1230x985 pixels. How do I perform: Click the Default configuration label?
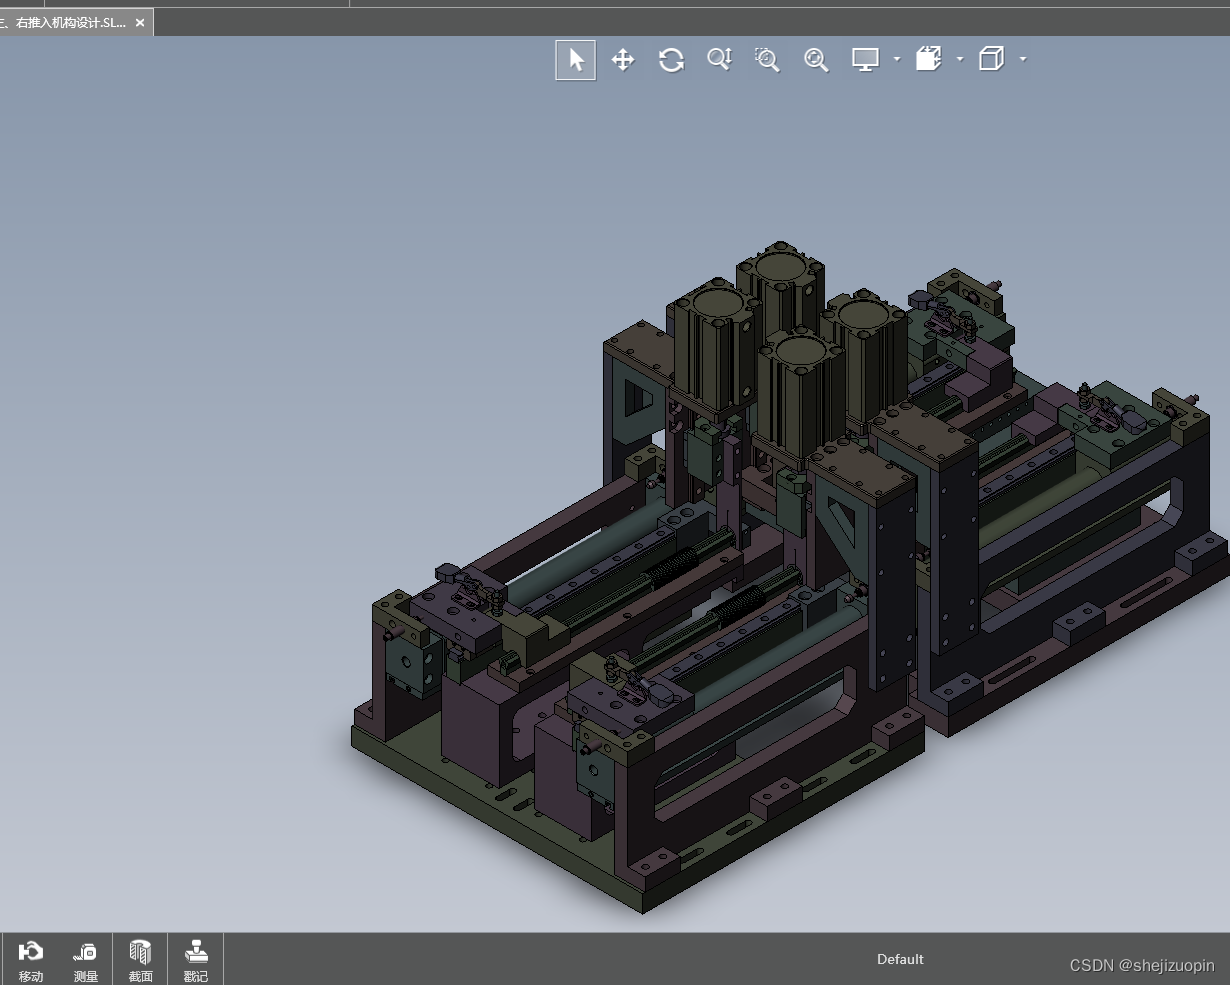(900, 959)
